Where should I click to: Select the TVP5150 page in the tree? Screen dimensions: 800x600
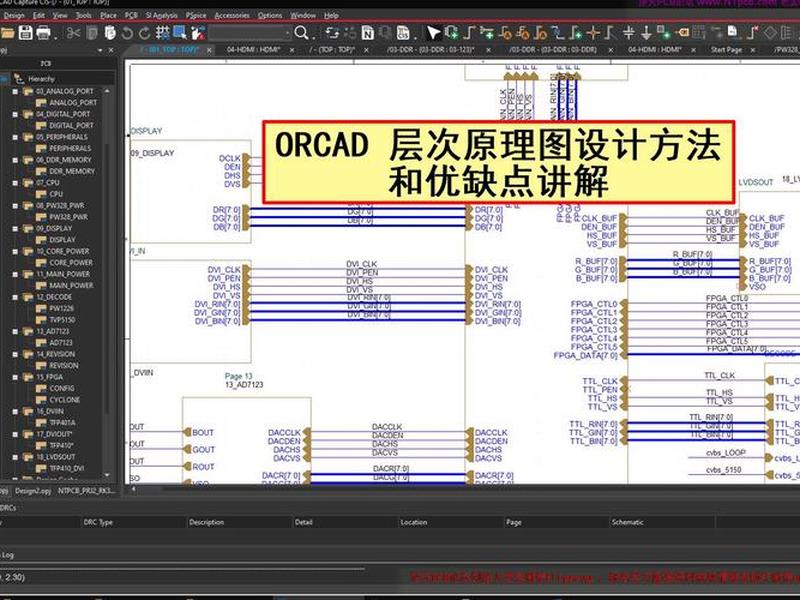[62, 320]
